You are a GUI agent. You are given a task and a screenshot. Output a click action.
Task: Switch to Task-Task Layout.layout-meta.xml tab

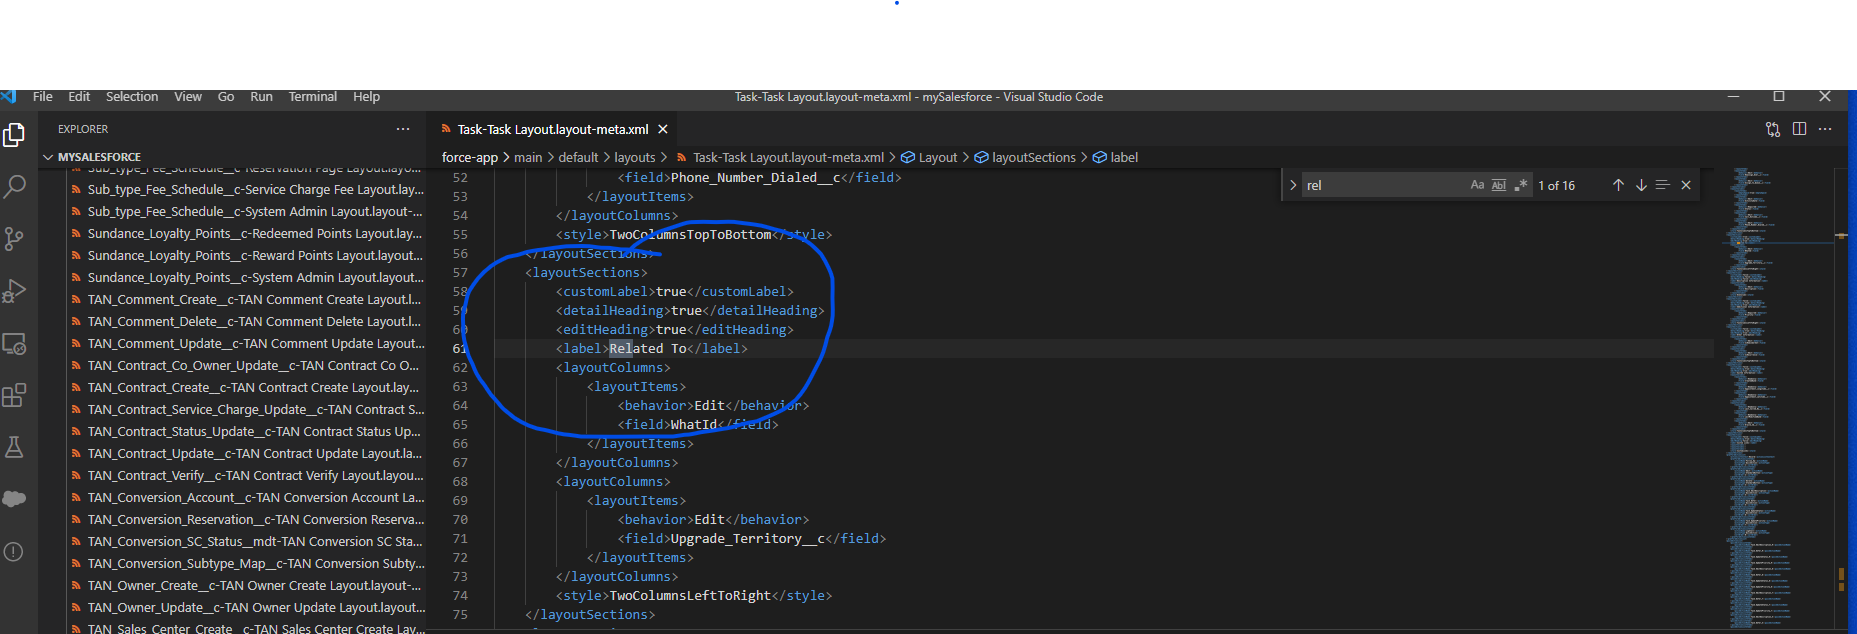pos(552,129)
